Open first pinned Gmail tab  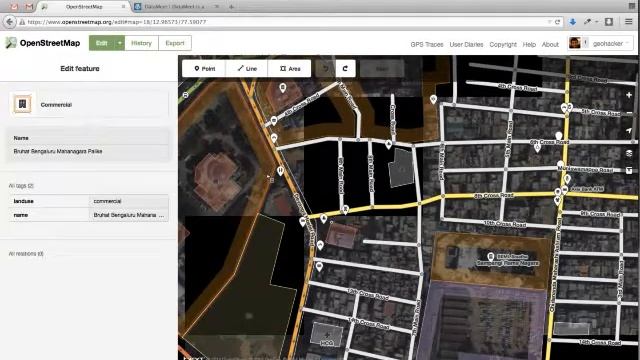tap(14, 7)
